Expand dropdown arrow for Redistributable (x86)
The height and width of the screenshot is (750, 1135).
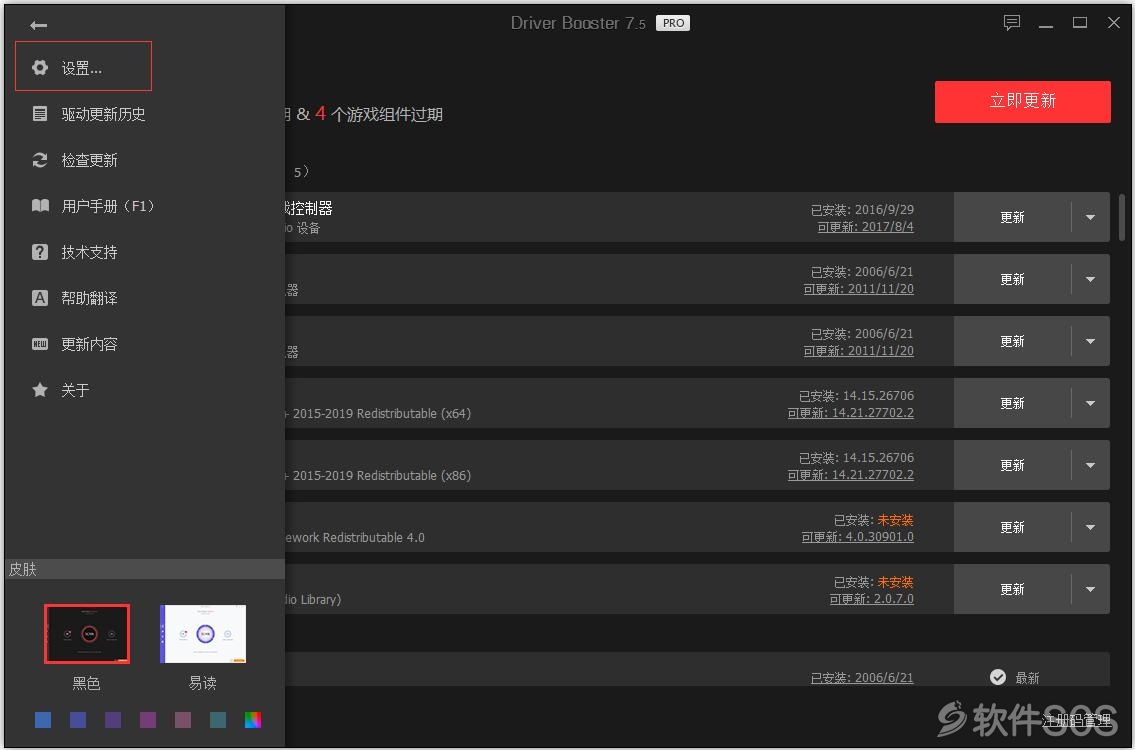coord(1090,465)
